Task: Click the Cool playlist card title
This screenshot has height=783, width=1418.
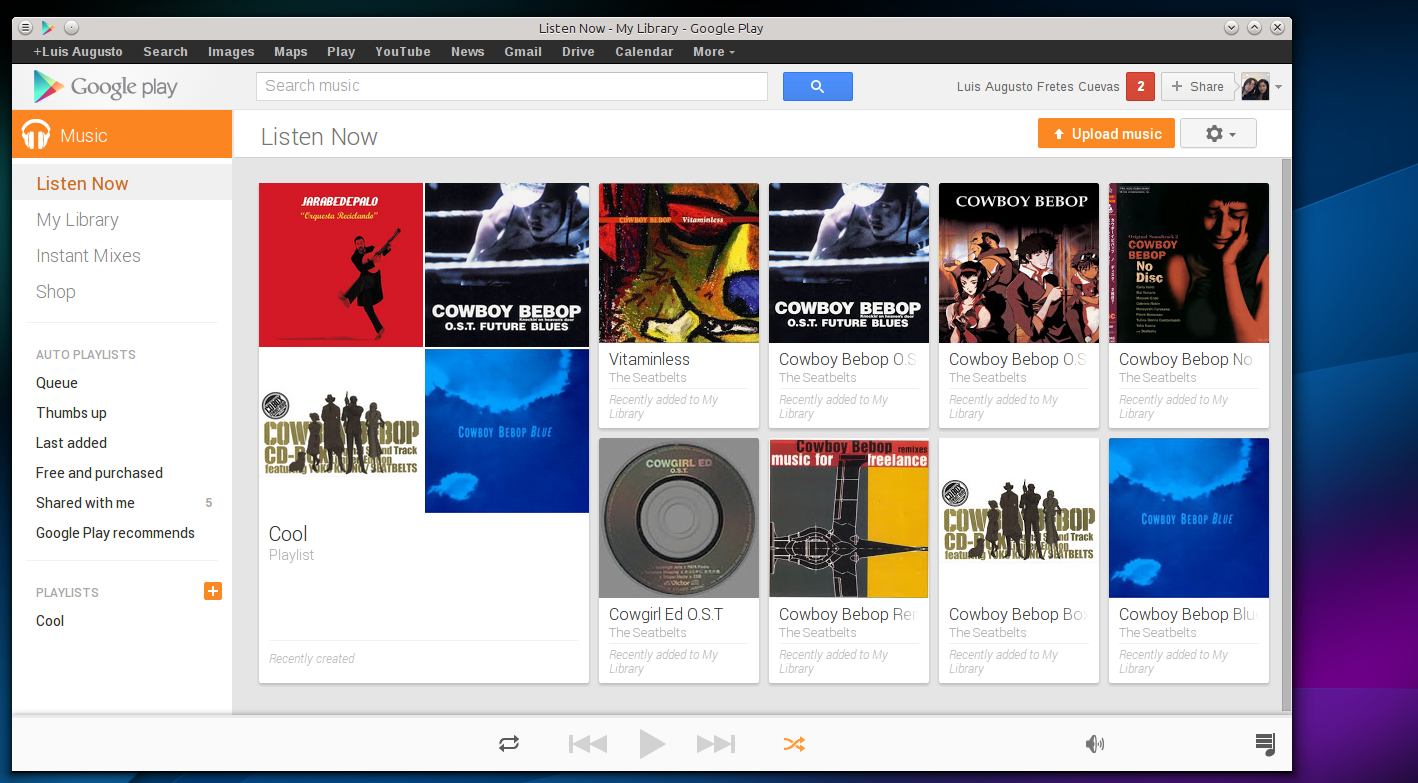Action: [x=288, y=534]
